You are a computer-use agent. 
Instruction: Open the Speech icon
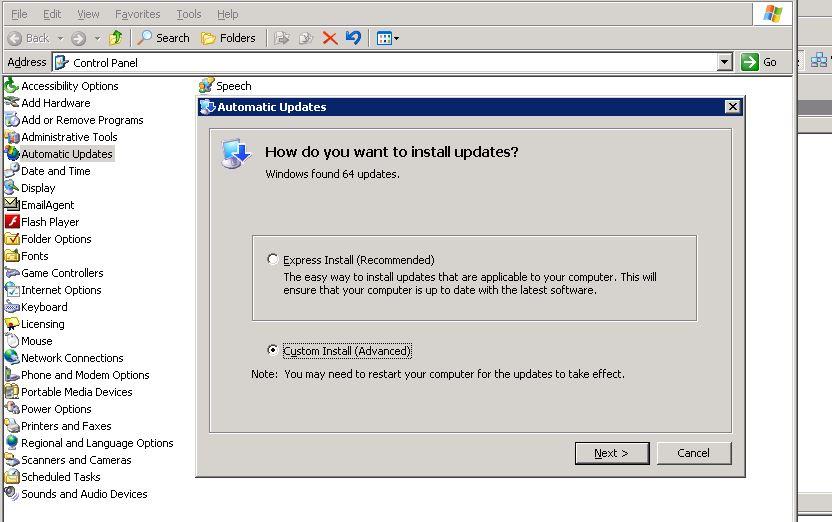(x=206, y=85)
